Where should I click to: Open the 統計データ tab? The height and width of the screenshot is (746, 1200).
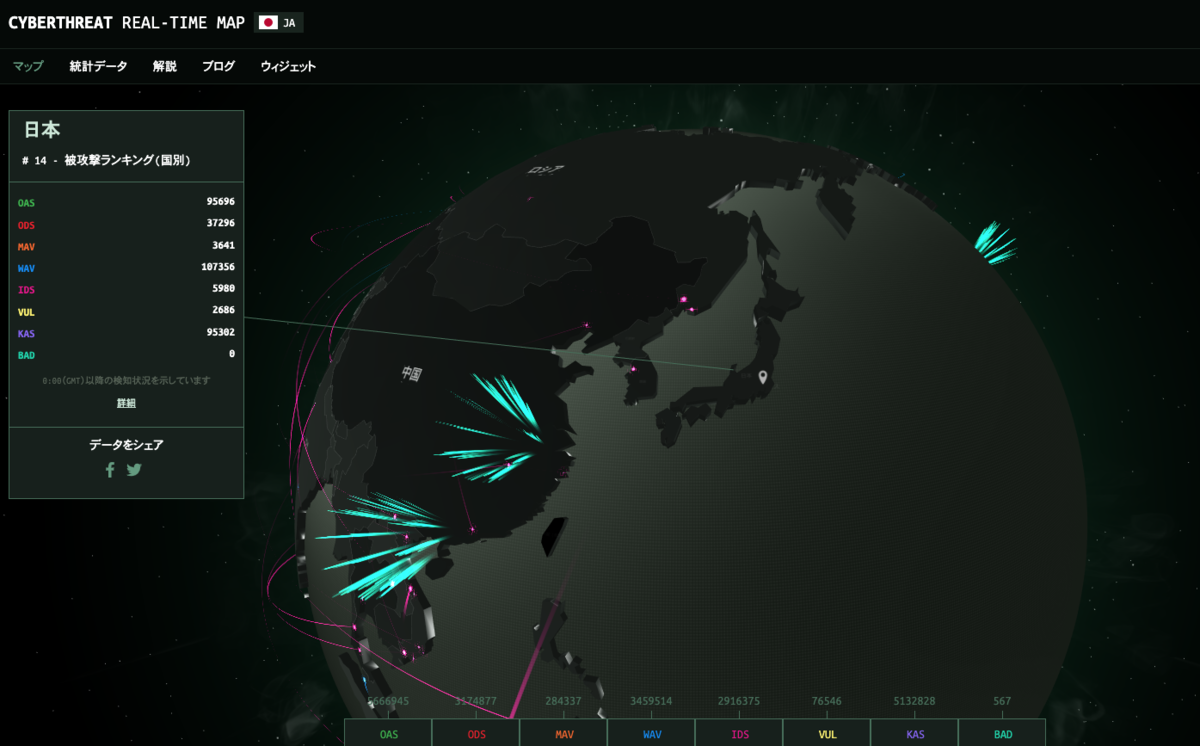(x=98, y=66)
